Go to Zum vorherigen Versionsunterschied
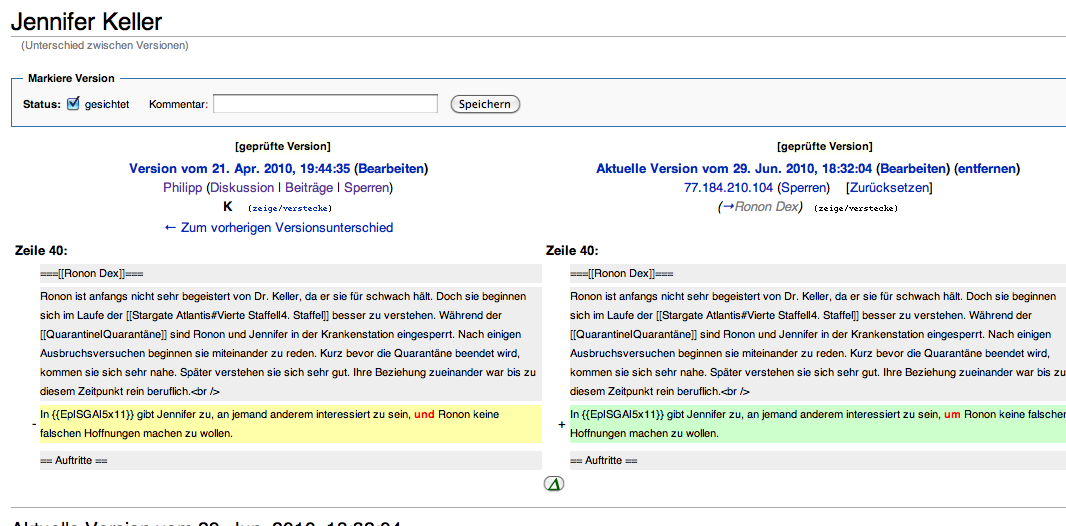Image resolution: width=1066 pixels, height=526 pixels. (279, 228)
